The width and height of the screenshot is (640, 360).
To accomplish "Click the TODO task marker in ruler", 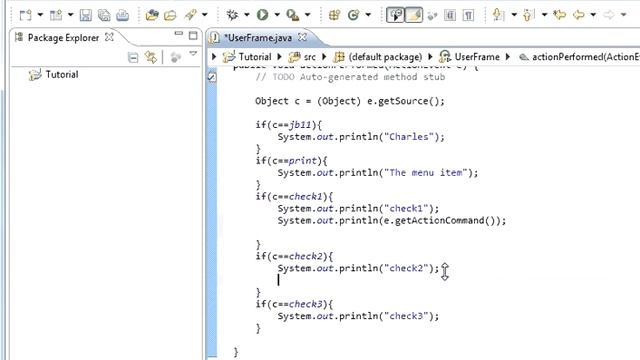I will (x=212, y=76).
